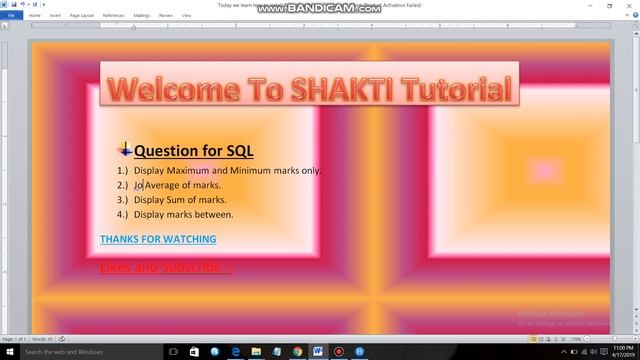Click the zoom percentage level

click(x=576, y=339)
